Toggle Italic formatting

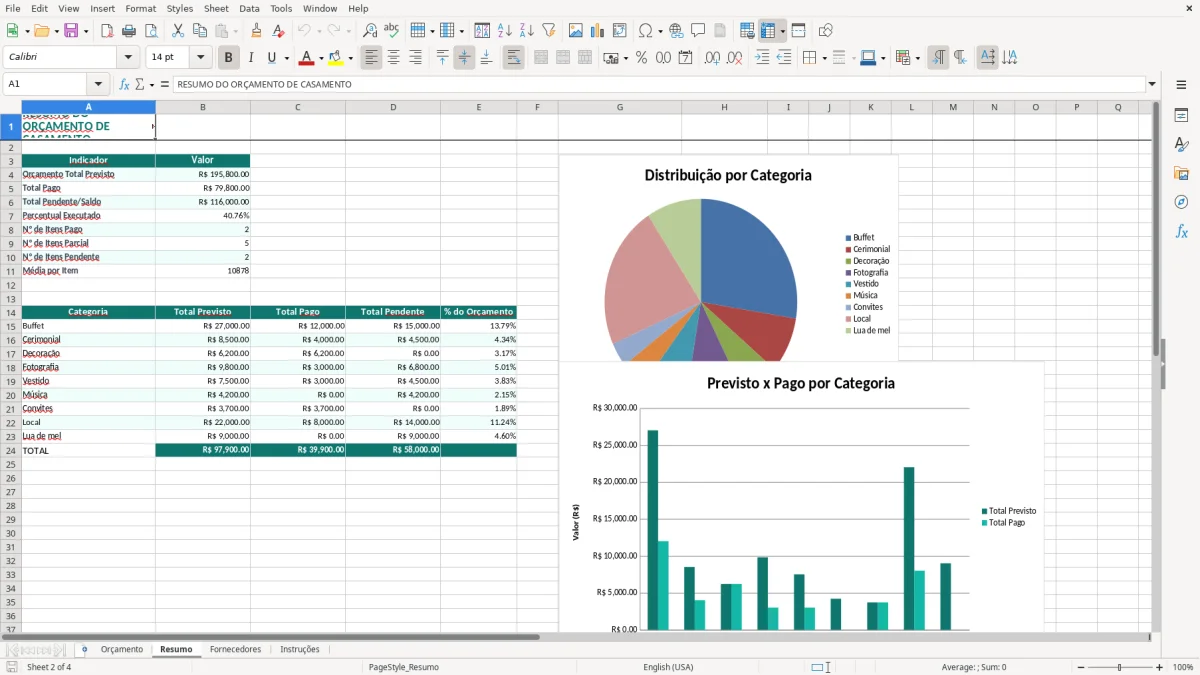250,58
